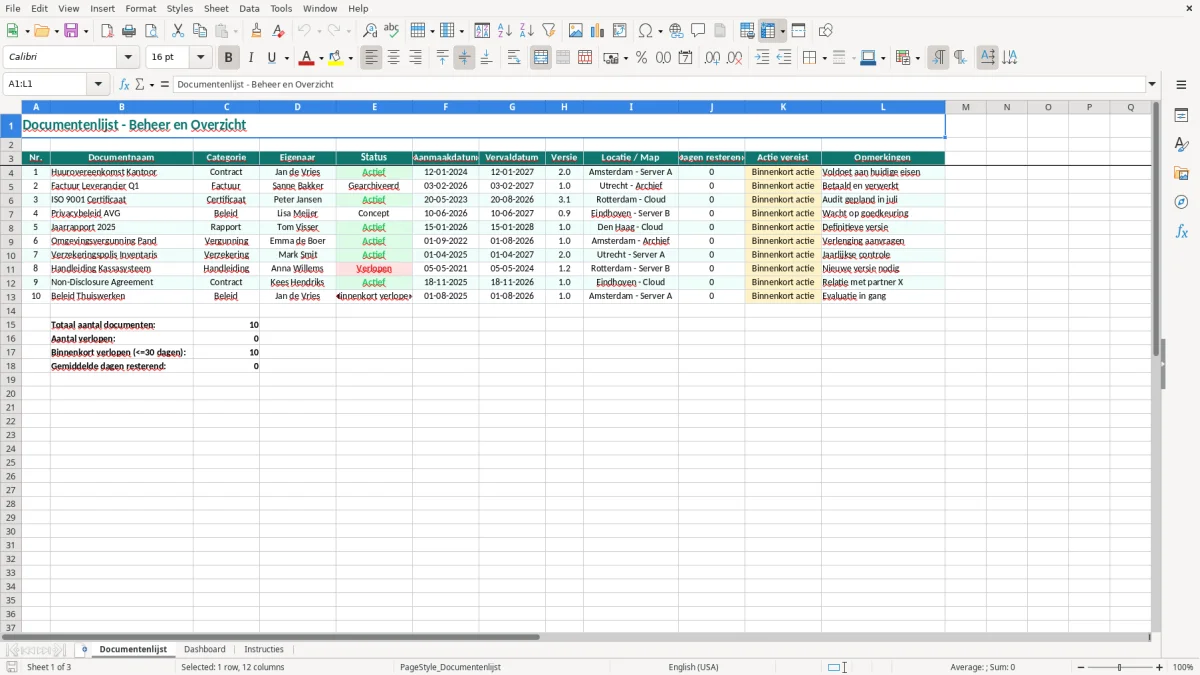Expand the font name dropdown
Image resolution: width=1200 pixels, height=675 pixels.
tap(128, 58)
